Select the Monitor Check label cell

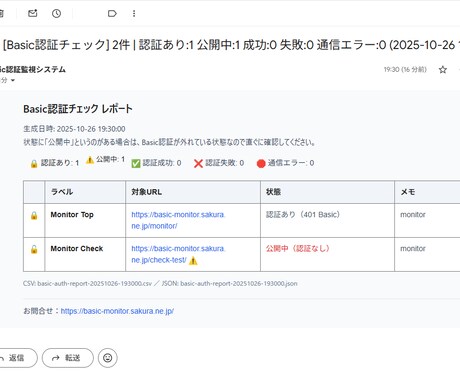coord(85,254)
